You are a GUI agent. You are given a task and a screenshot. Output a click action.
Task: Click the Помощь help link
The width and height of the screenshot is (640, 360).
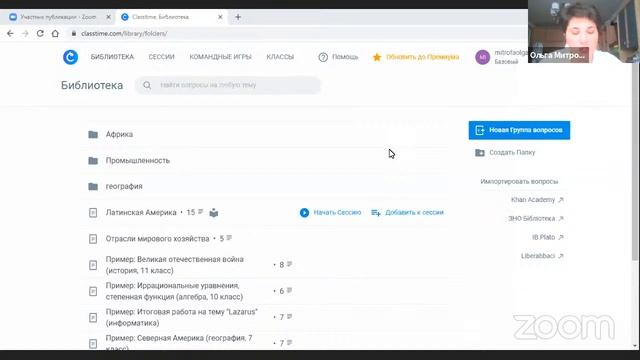tap(338, 57)
